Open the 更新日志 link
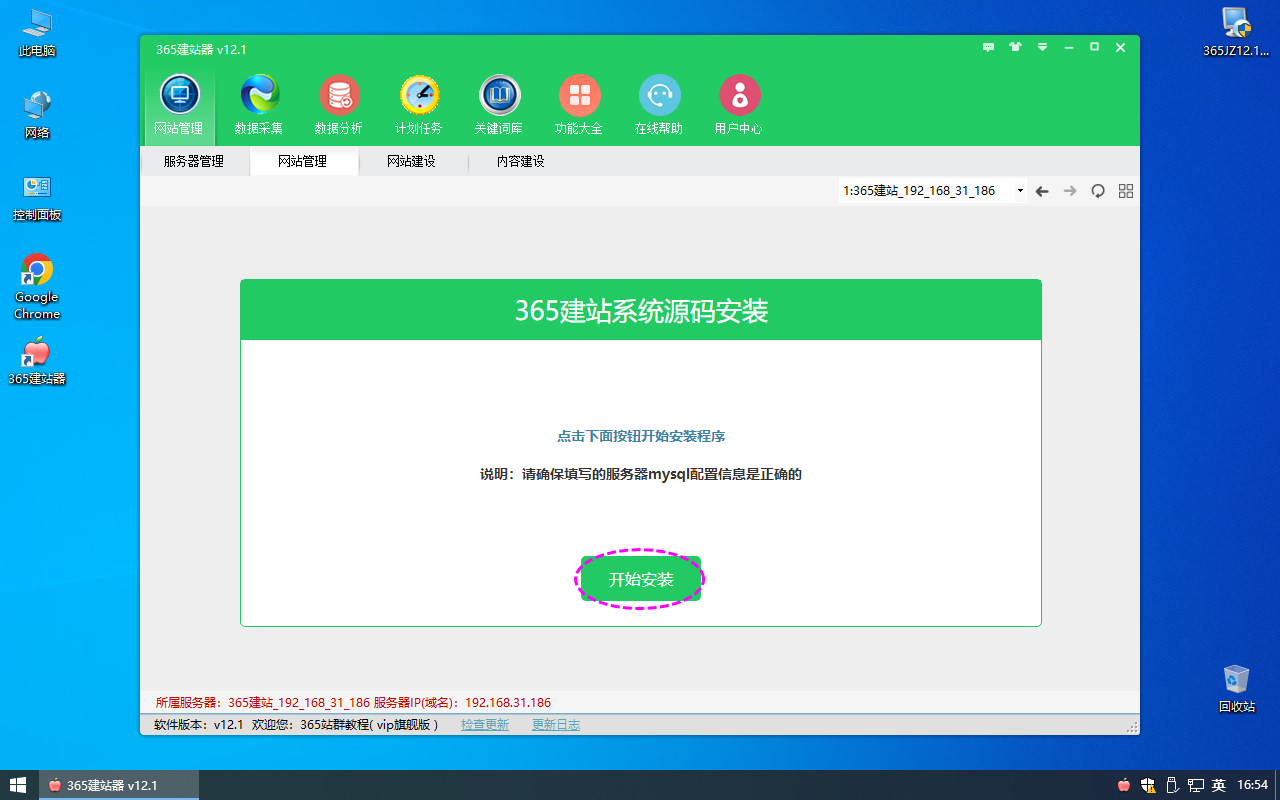Image resolution: width=1280 pixels, height=800 pixels. coord(556,725)
